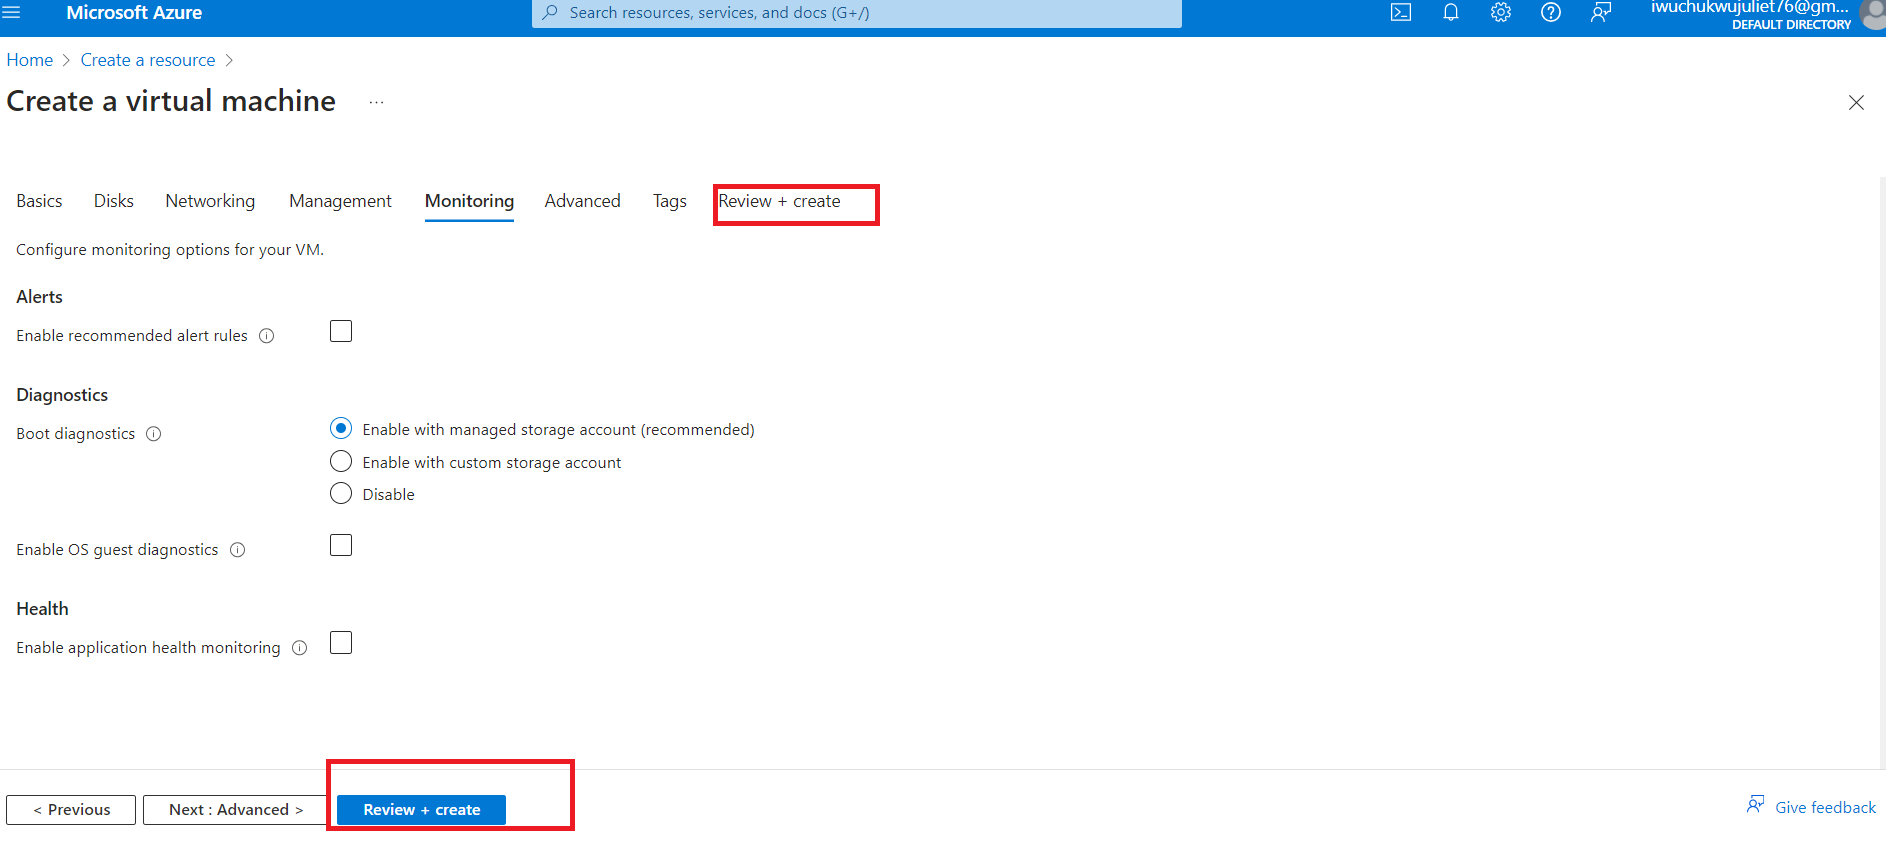Go to Create a resource breadcrumb
Viewport: 1886px width, 844px height.
(148, 60)
